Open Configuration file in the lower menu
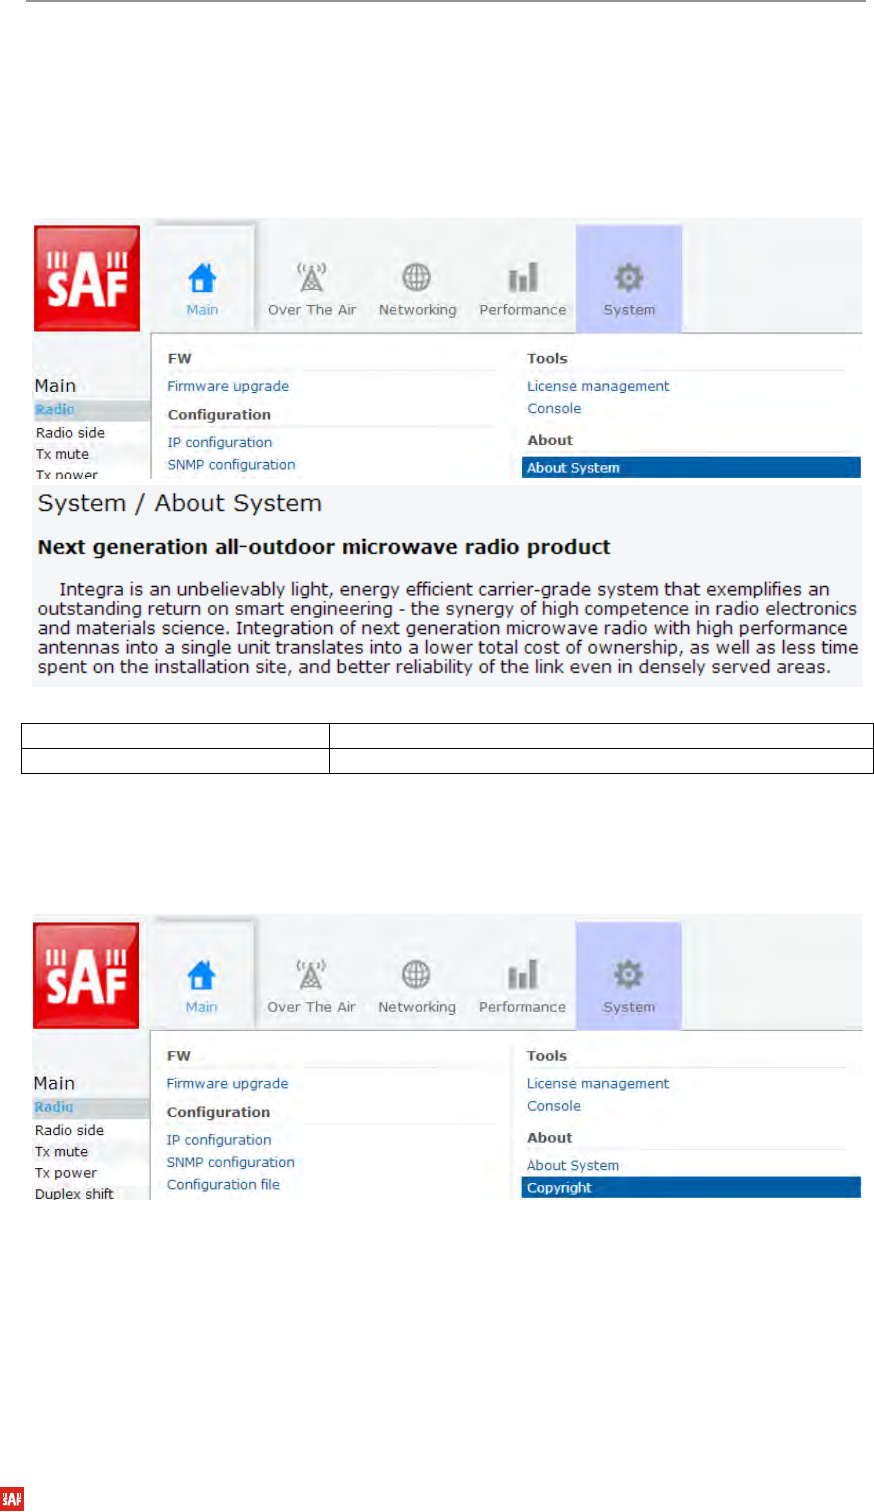Image resolution: width=874 pixels, height=1512 pixels. pyautogui.click(x=223, y=1184)
